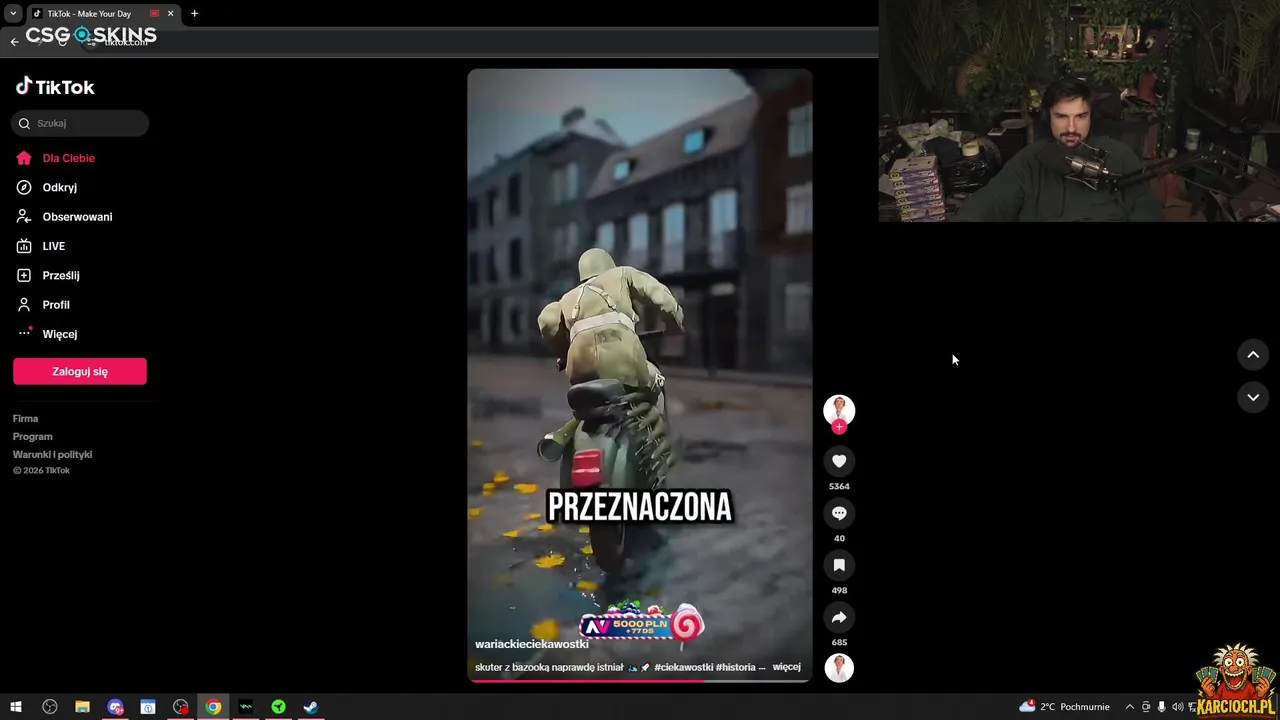
Task: Open the tab search dropdown
Action: [13, 14]
